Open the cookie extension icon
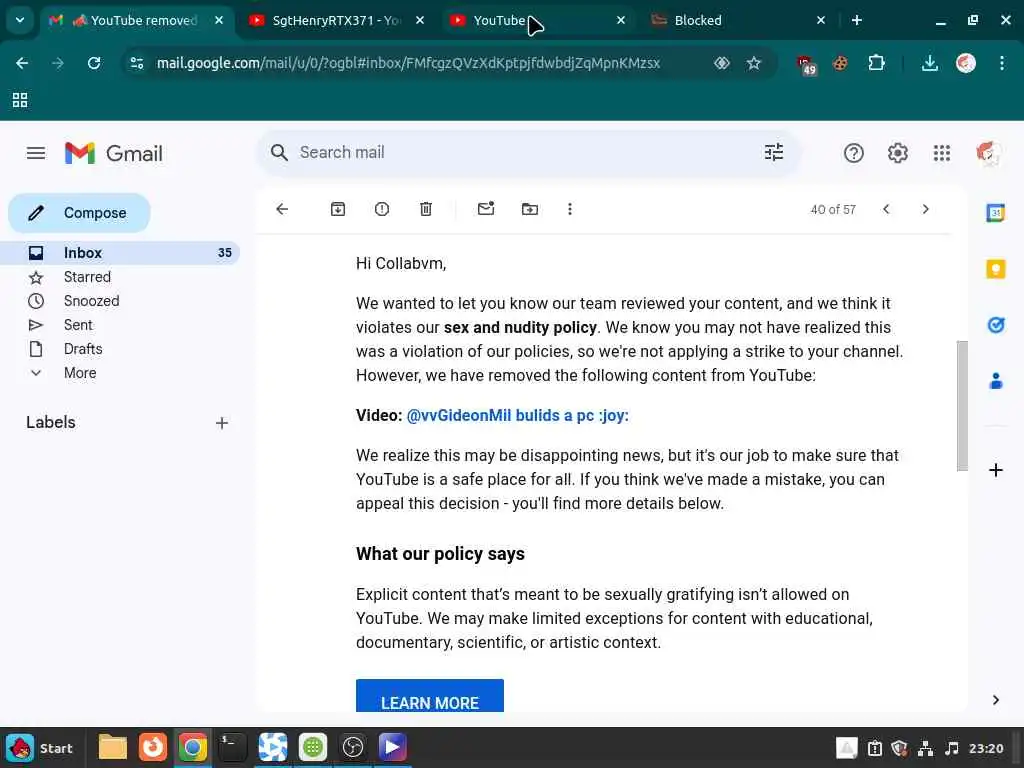1024x768 pixels. [840, 63]
